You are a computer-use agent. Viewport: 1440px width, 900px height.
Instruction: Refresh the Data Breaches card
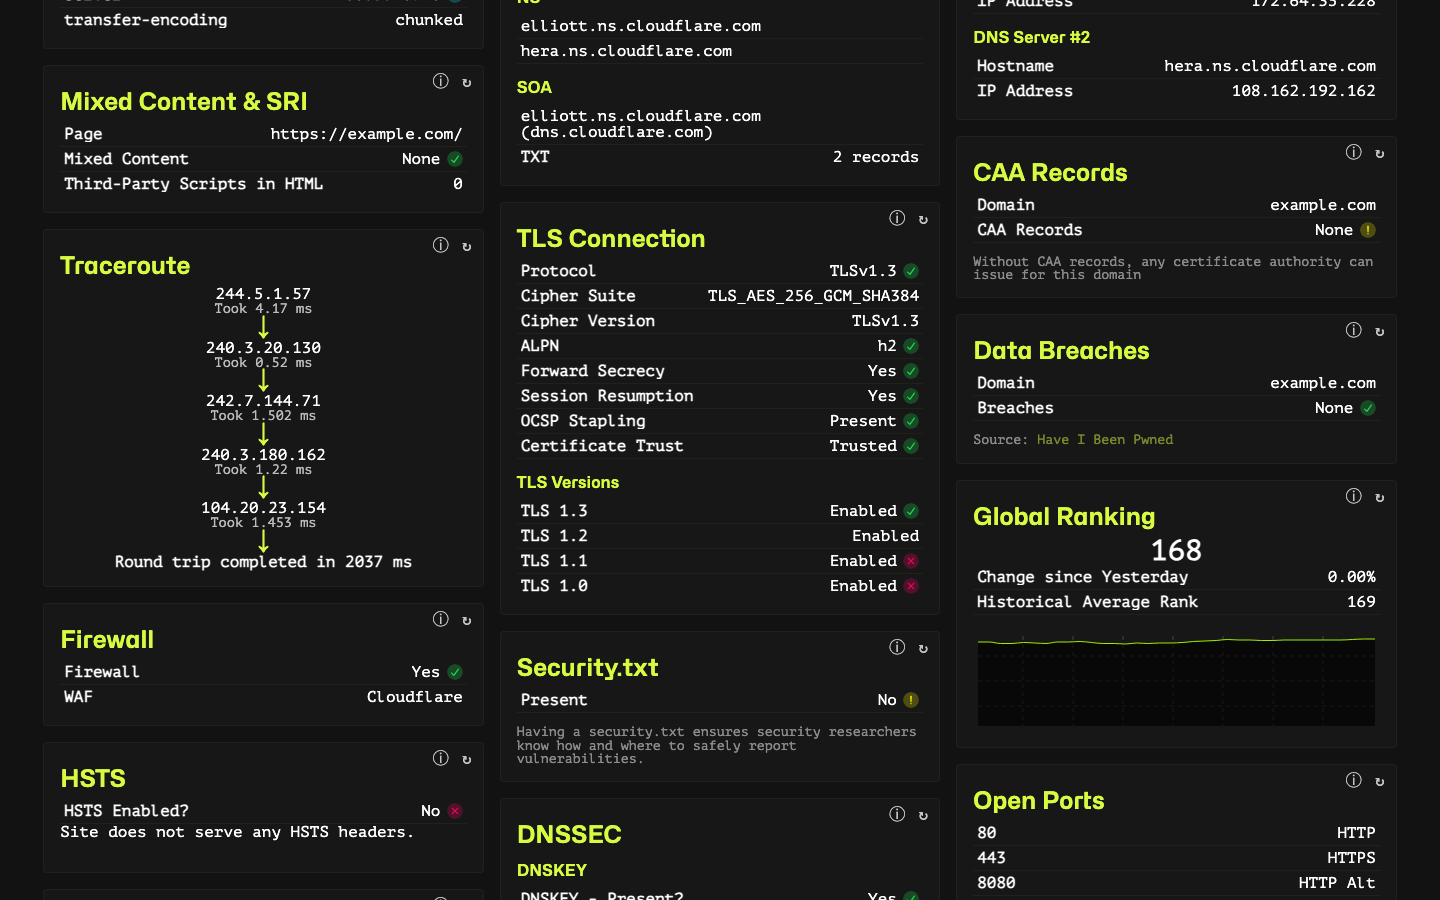(x=1380, y=331)
